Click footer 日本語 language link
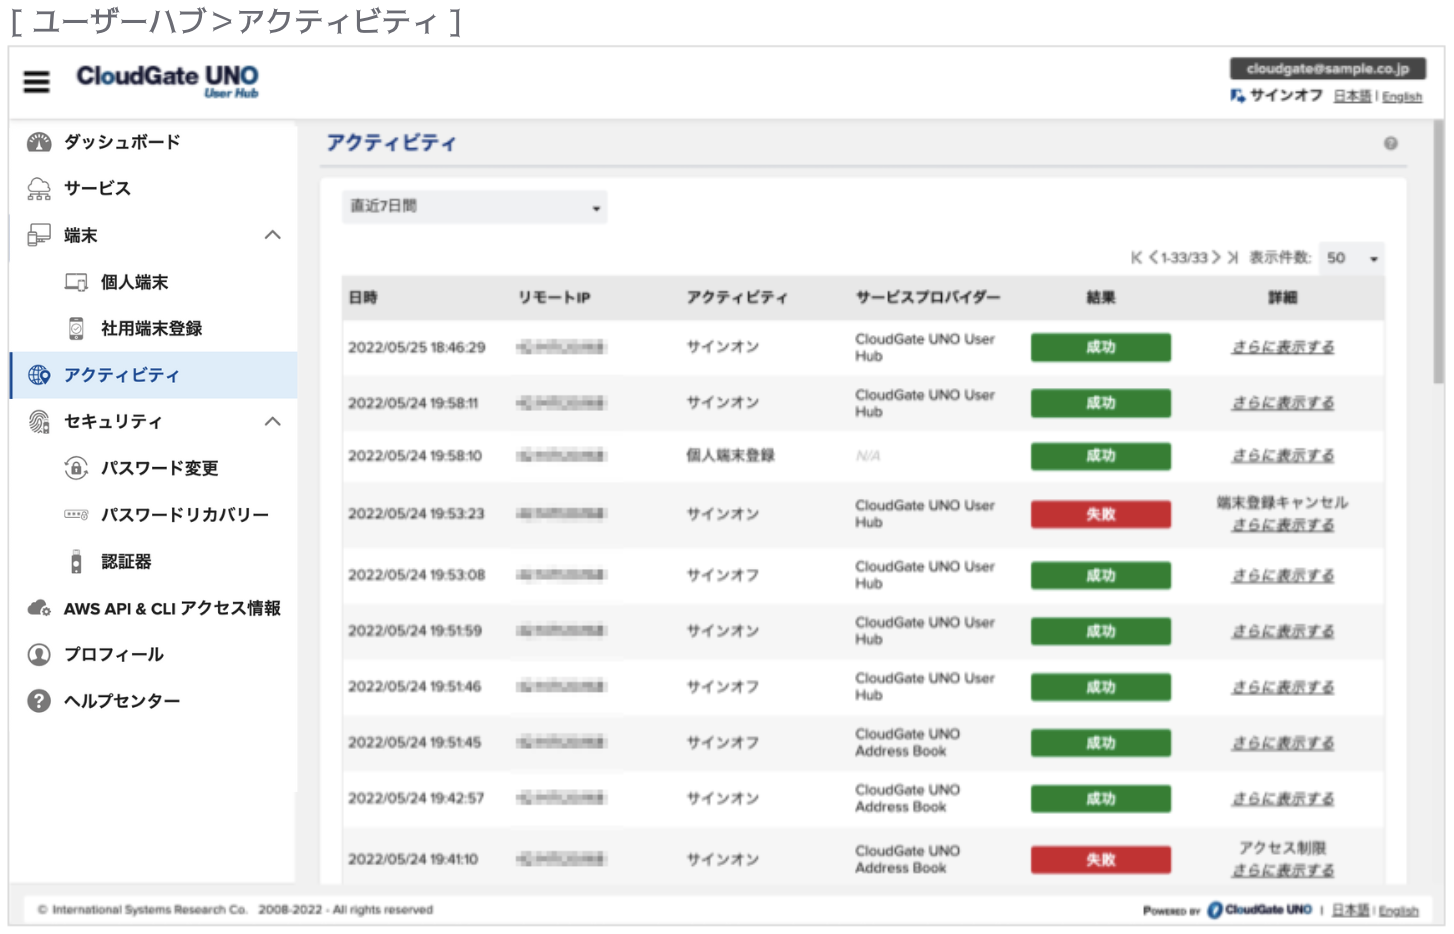The image size is (1454, 934). (1350, 910)
